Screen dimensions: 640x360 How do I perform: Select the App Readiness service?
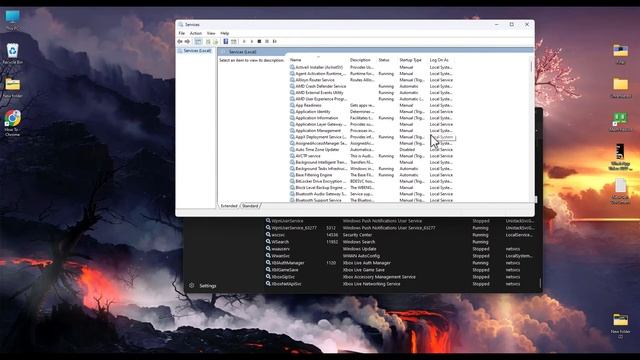tap(371, 105)
